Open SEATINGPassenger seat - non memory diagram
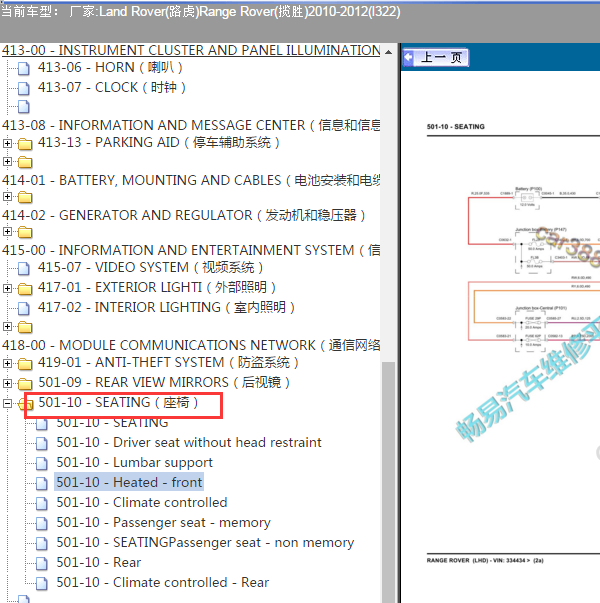This screenshot has height=603, width=600. coord(205,543)
